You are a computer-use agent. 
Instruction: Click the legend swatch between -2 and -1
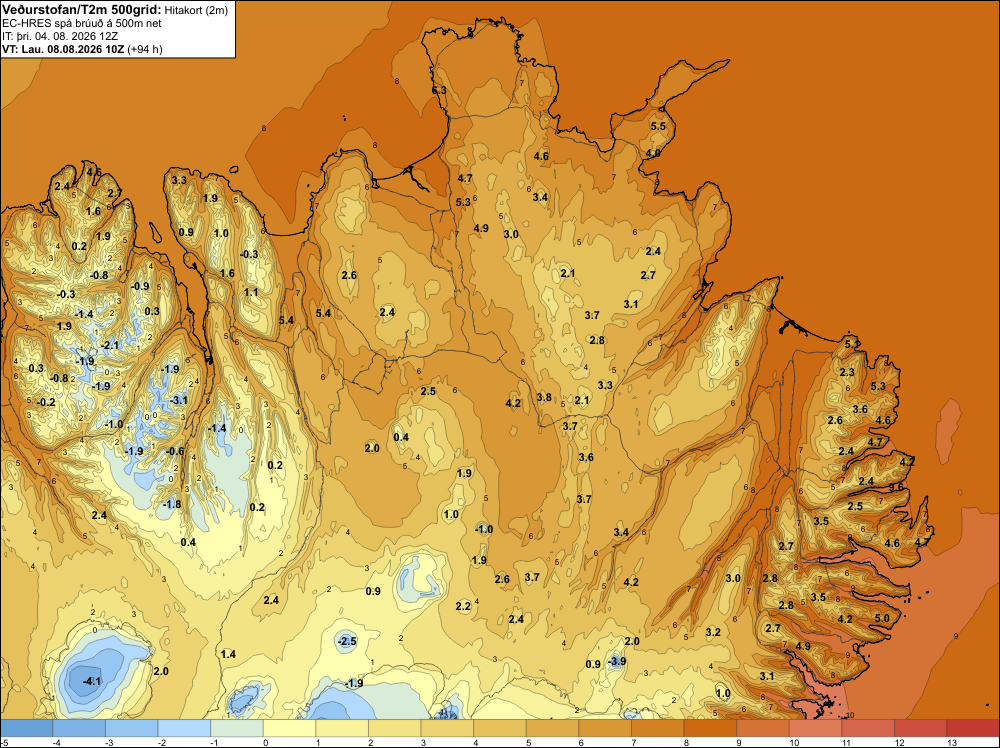pyautogui.click(x=184, y=728)
